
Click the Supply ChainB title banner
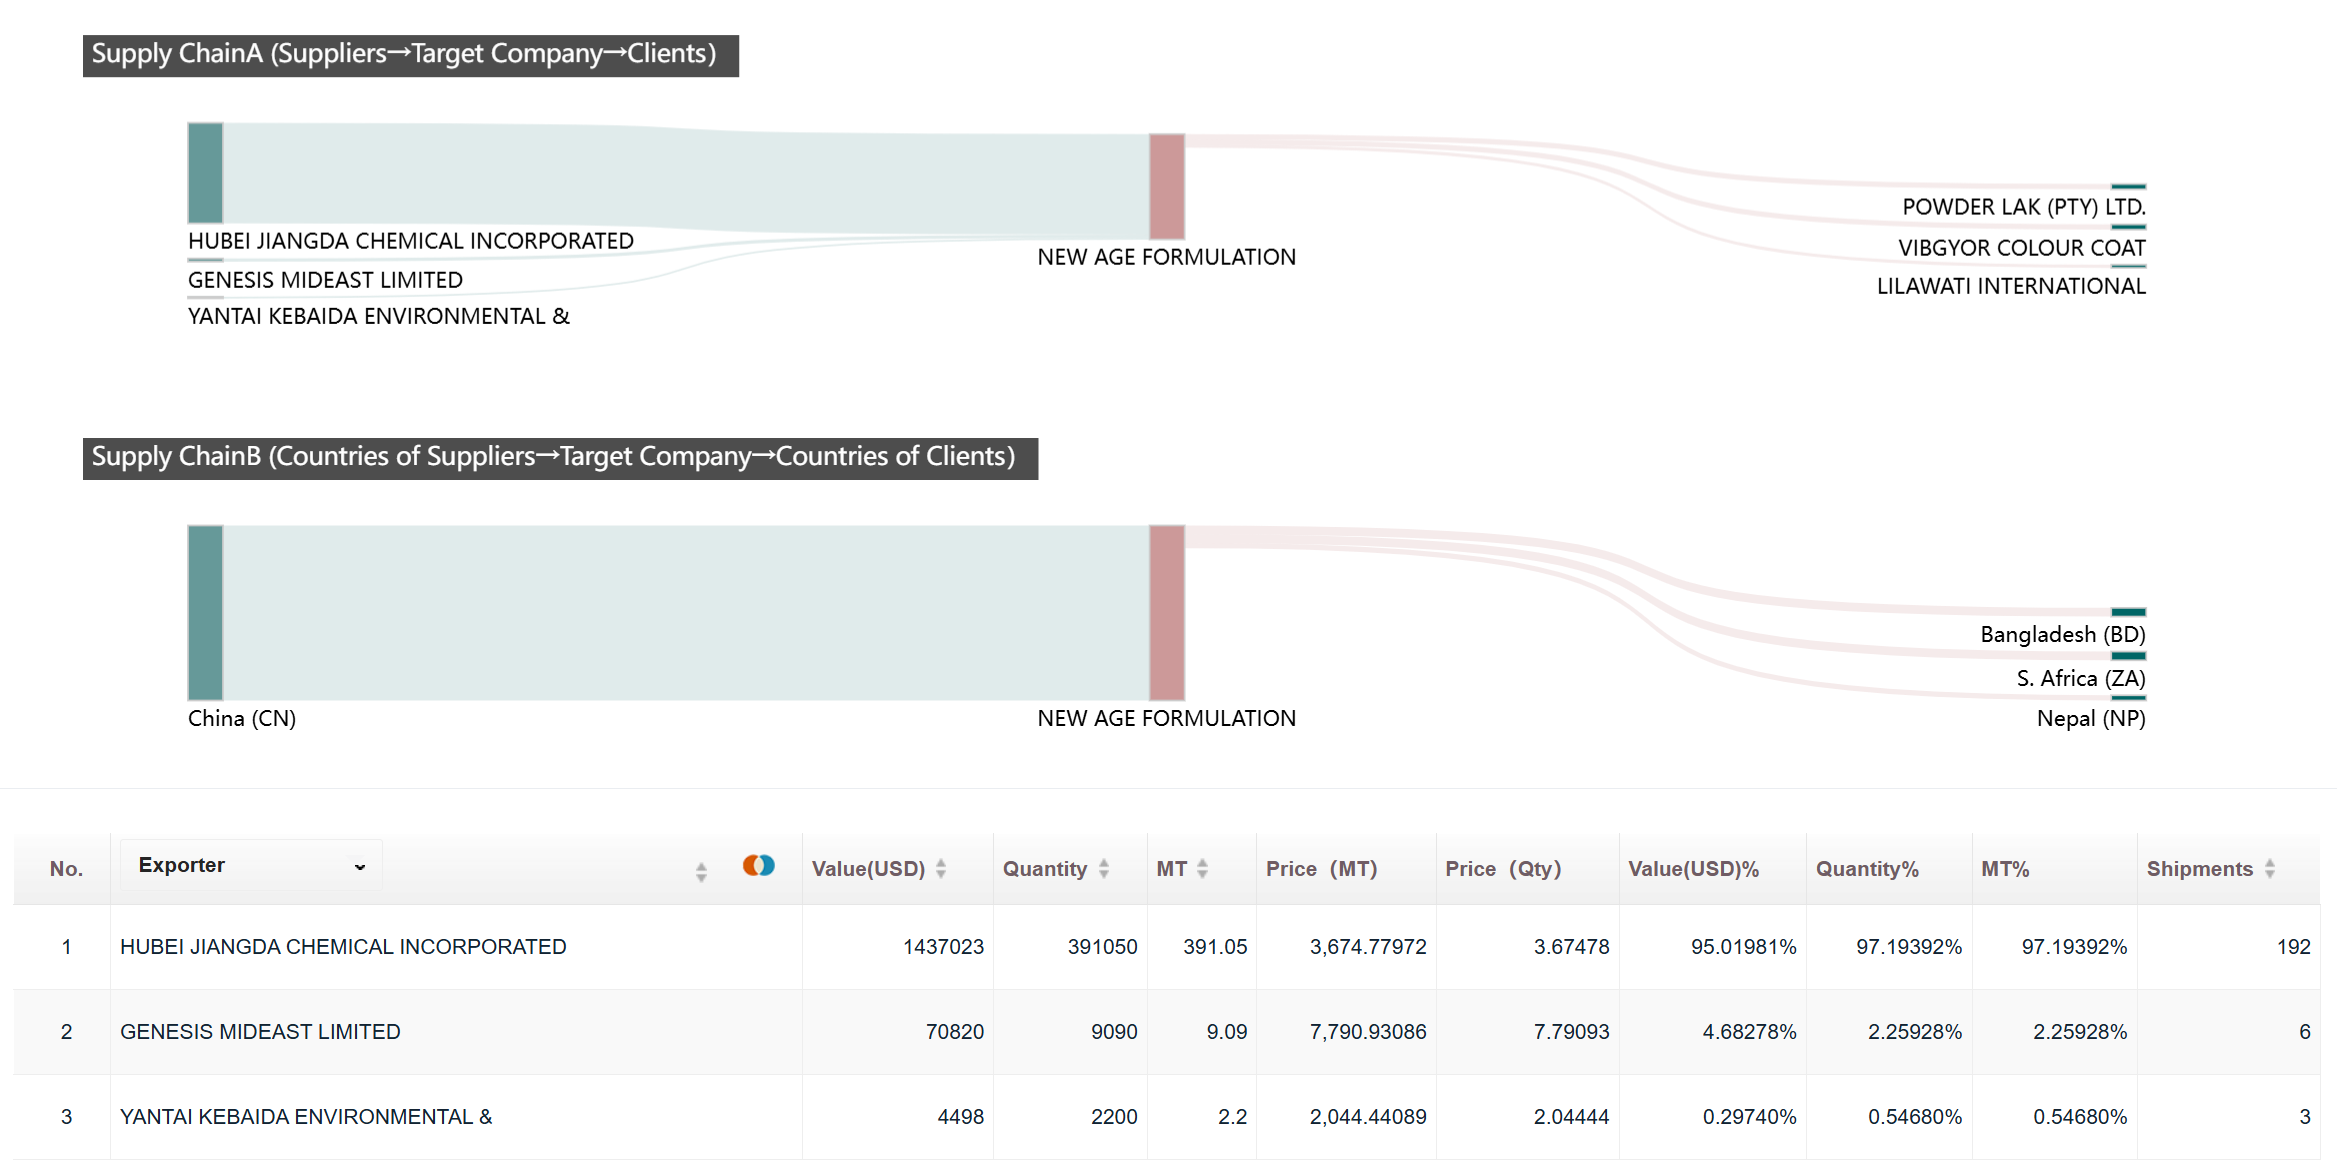(560, 458)
